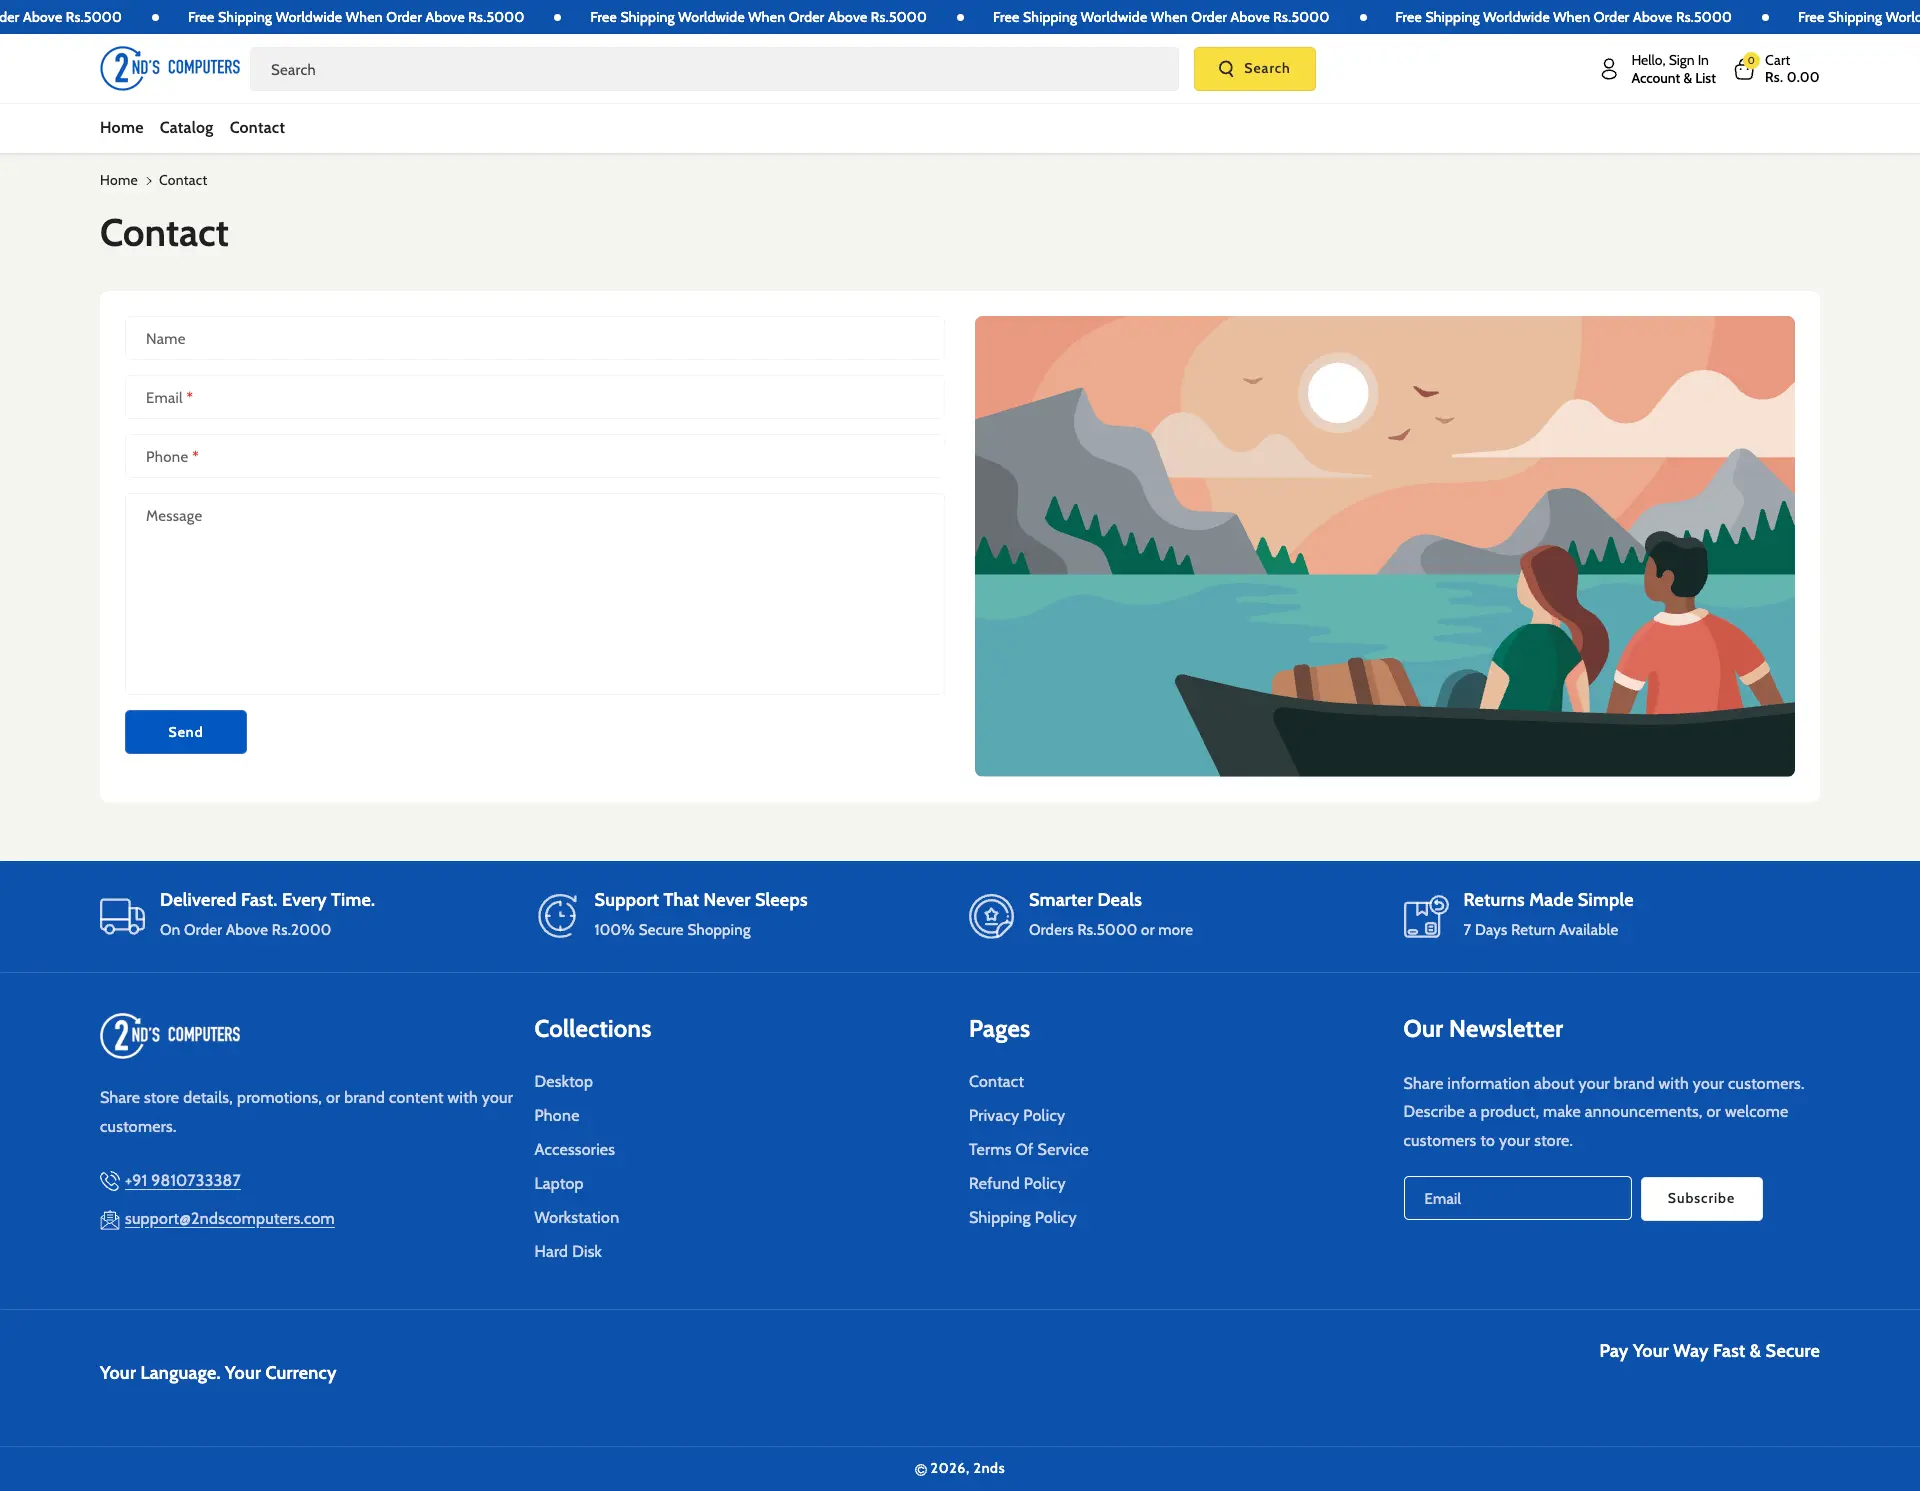Open the Refund Policy link

(x=1017, y=1183)
